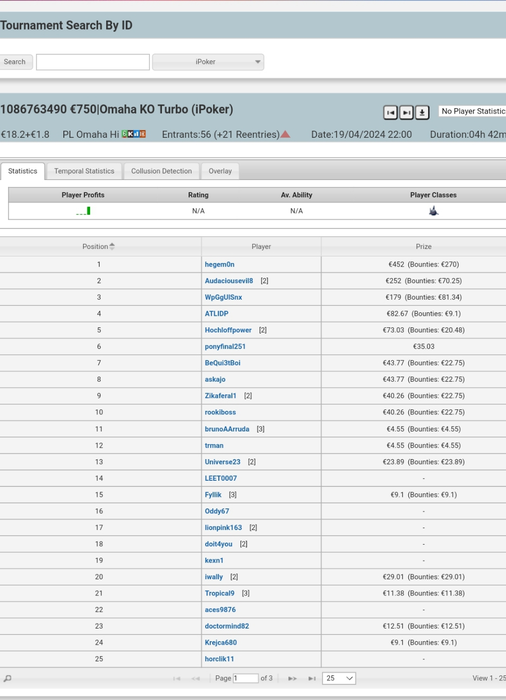
Task: Open player Universe23's profile
Action: pyautogui.click(x=222, y=462)
